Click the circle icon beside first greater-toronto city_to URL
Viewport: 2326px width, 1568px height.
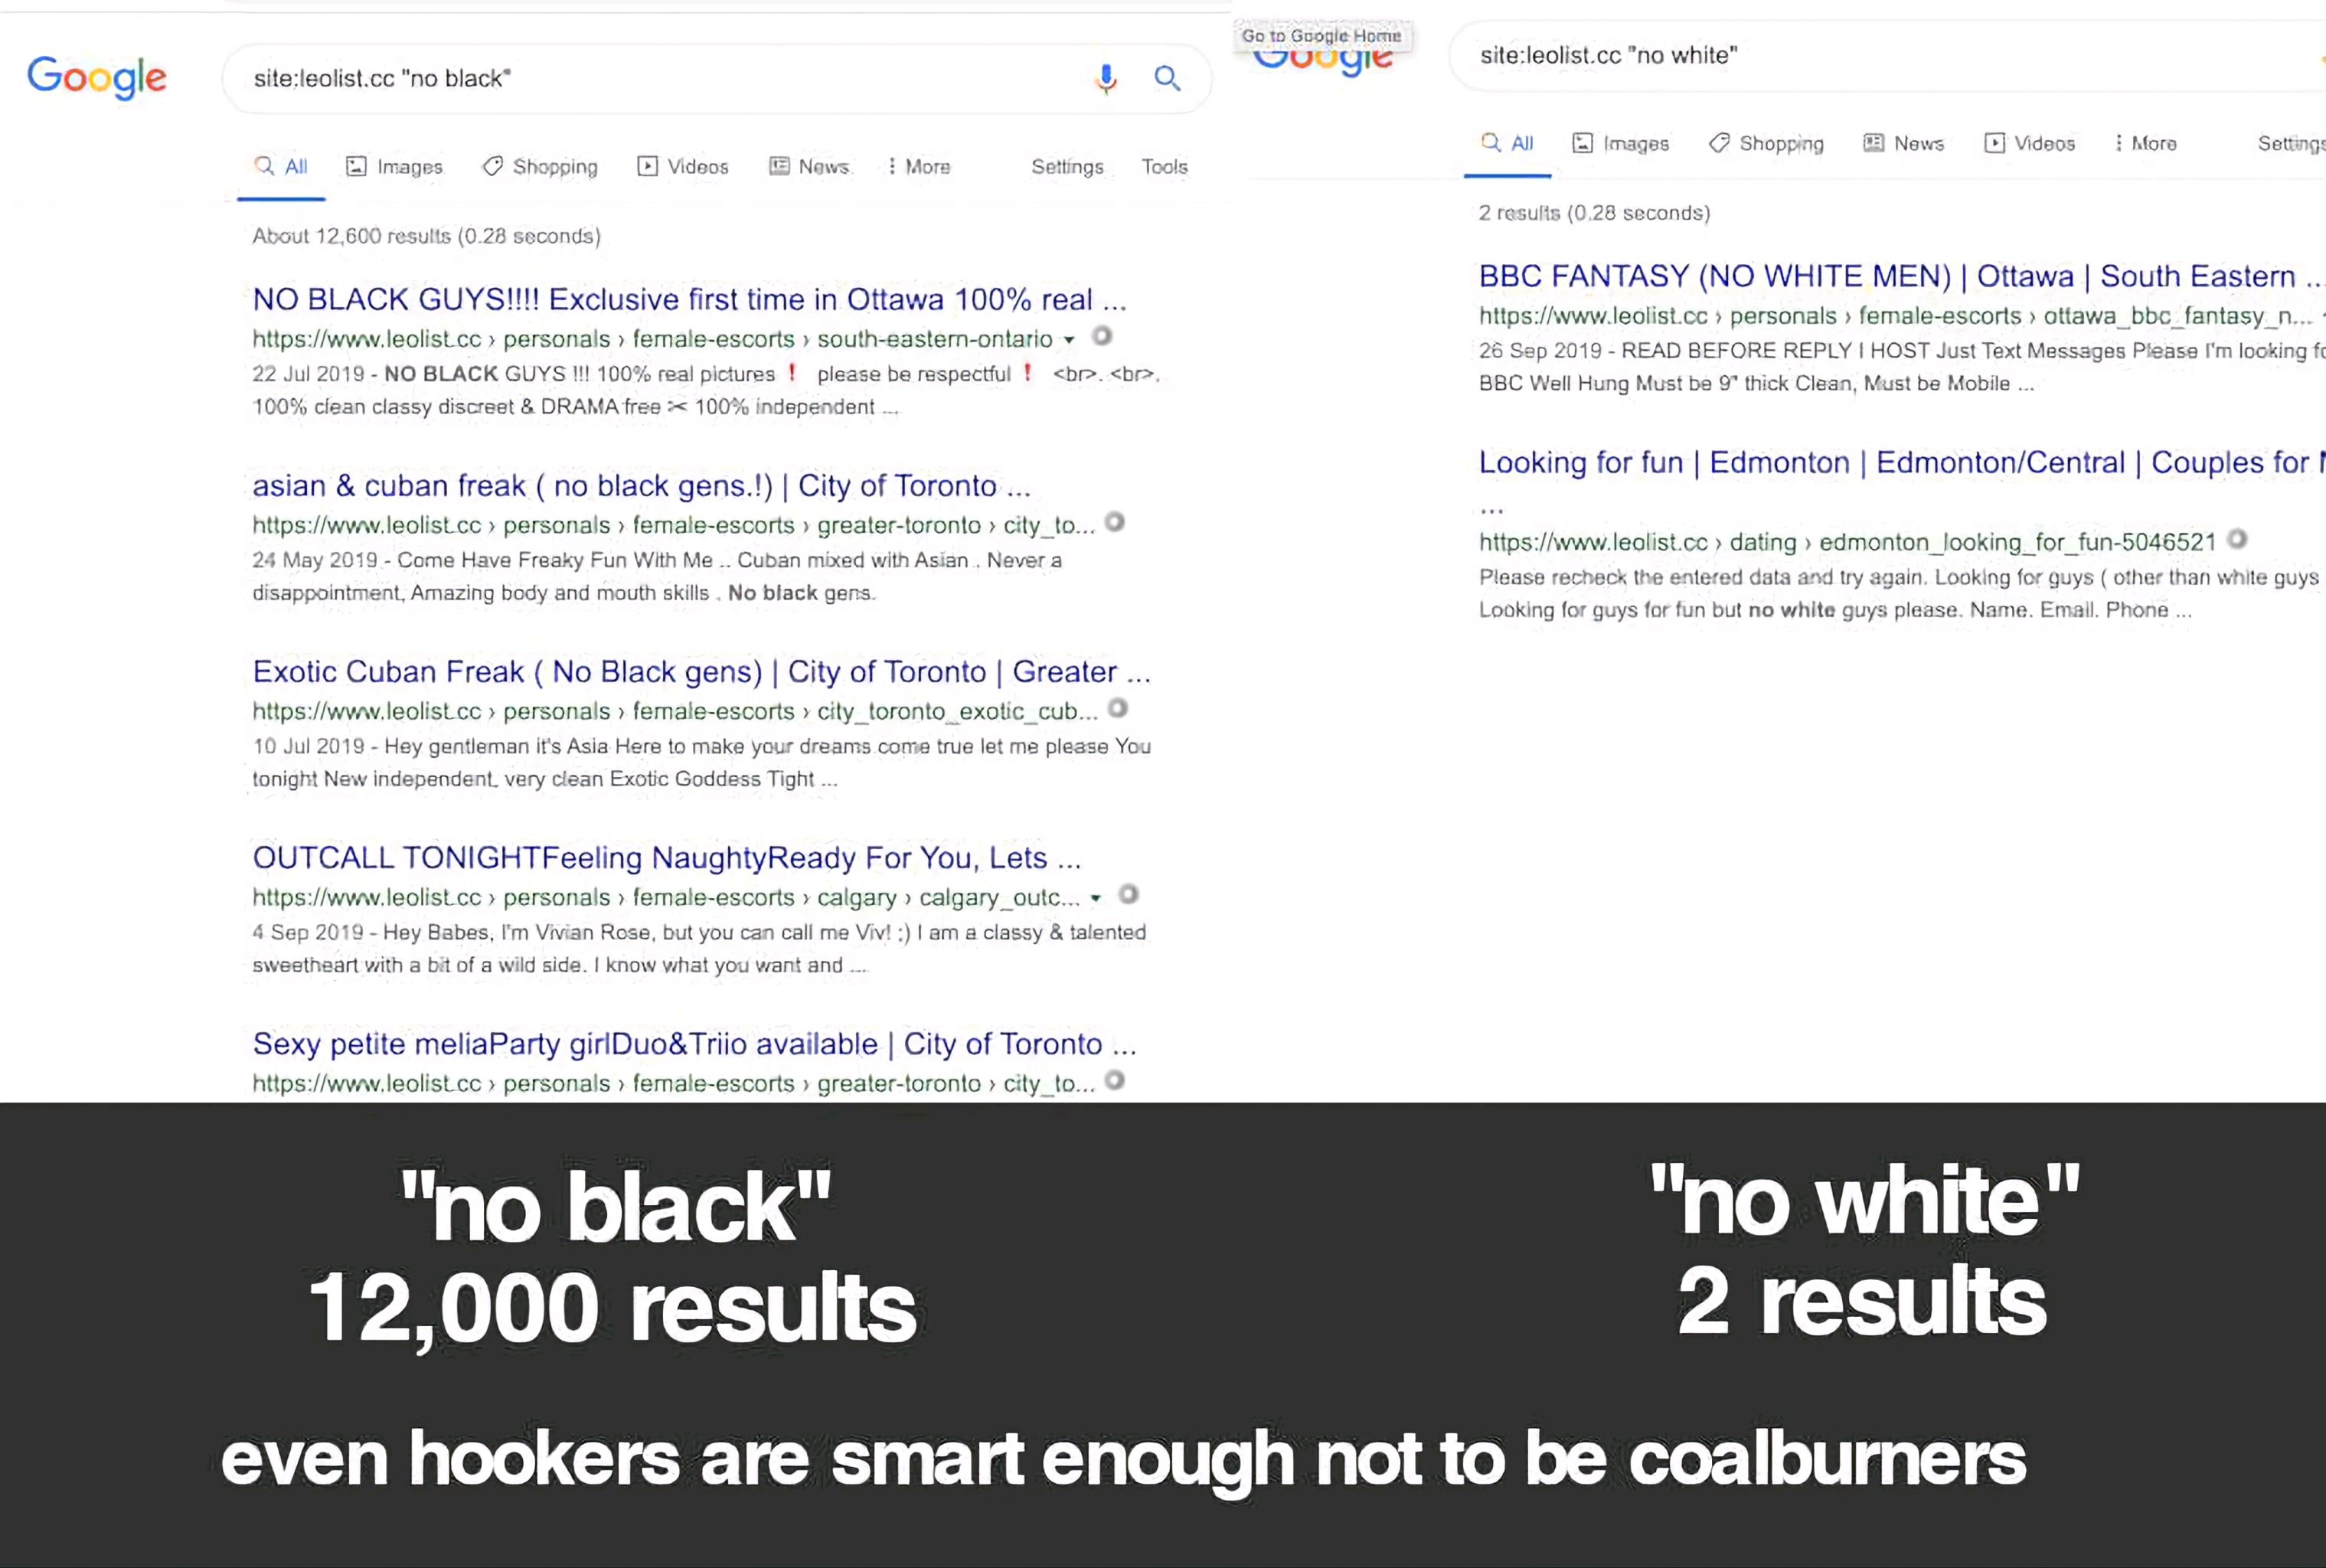[1115, 522]
